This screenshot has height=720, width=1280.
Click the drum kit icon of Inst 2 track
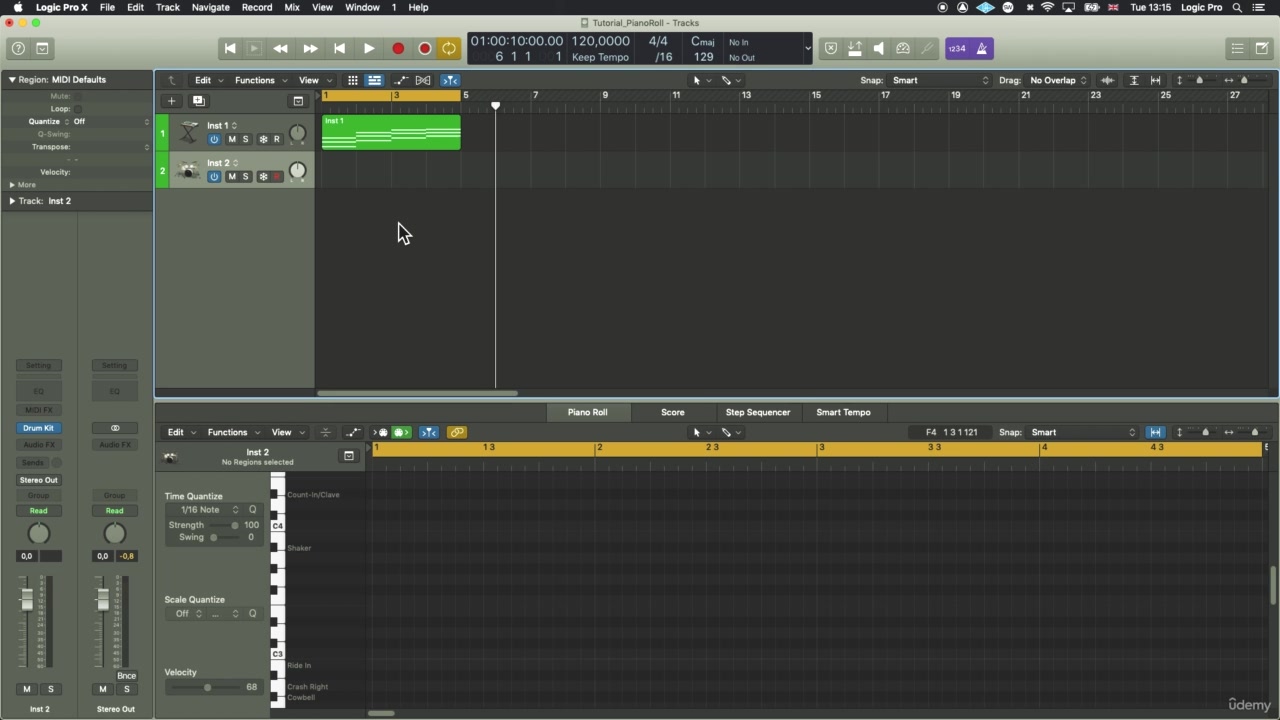(188, 171)
